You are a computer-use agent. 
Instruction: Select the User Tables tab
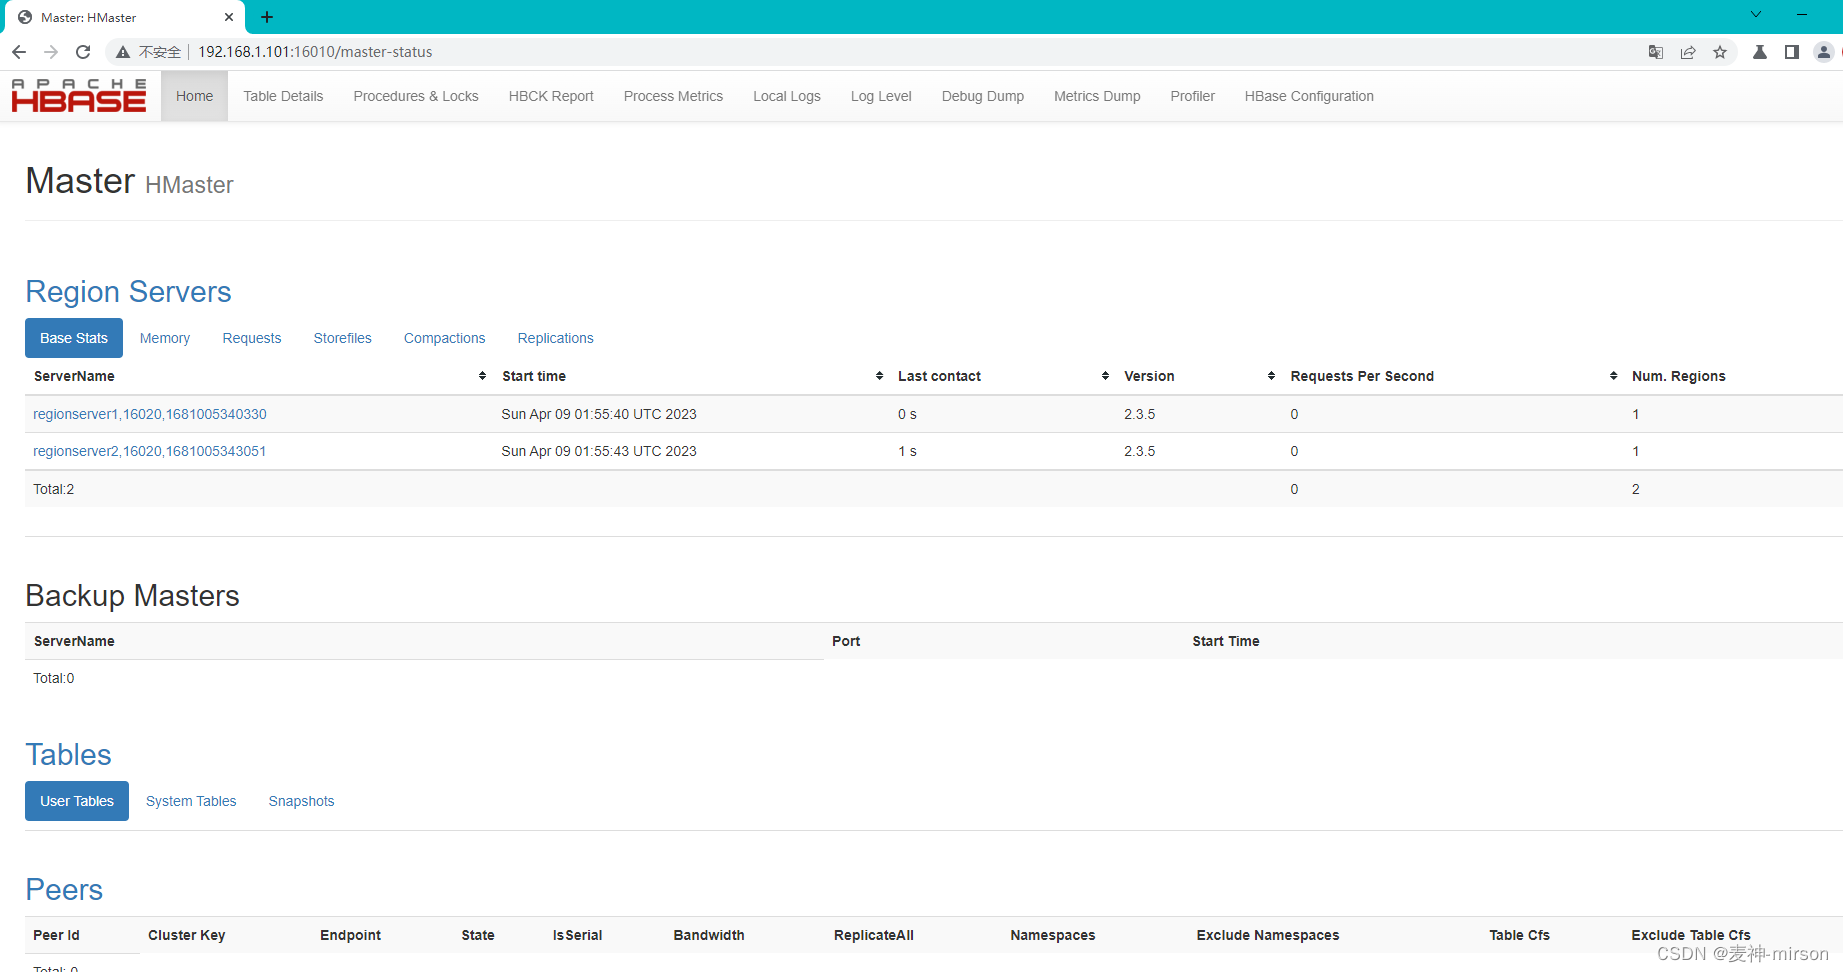point(77,801)
